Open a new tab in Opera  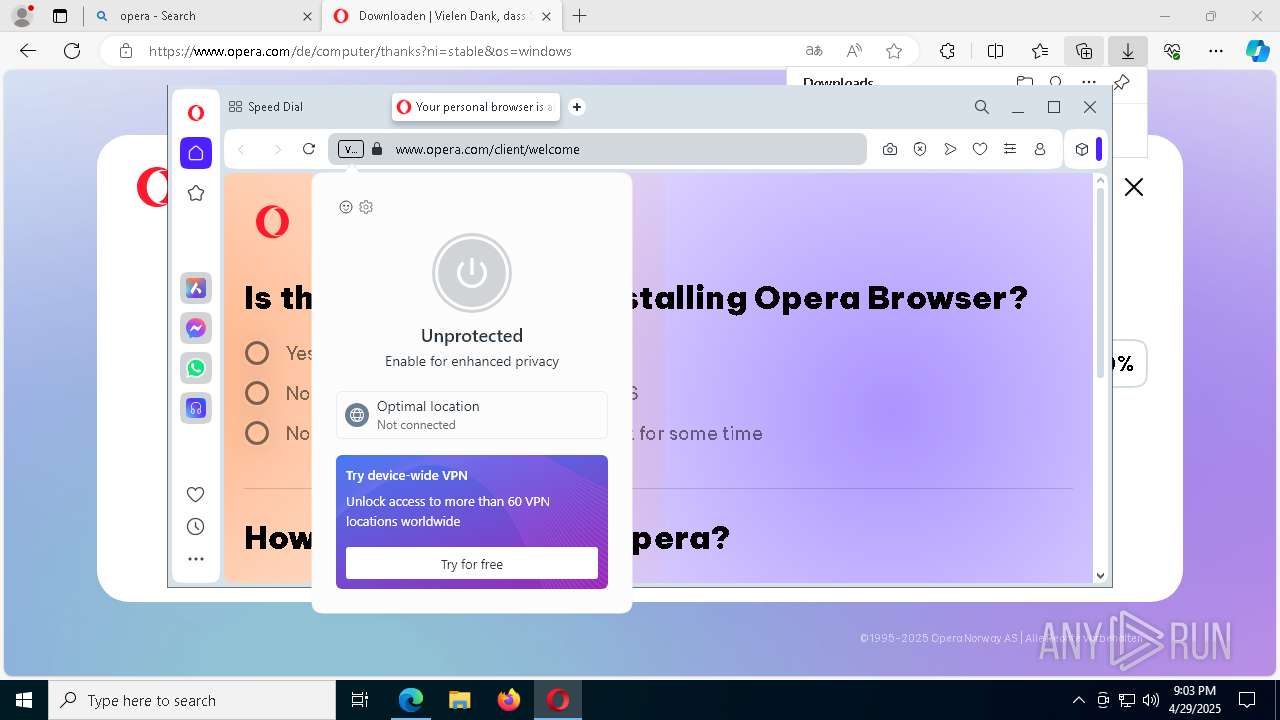(577, 107)
